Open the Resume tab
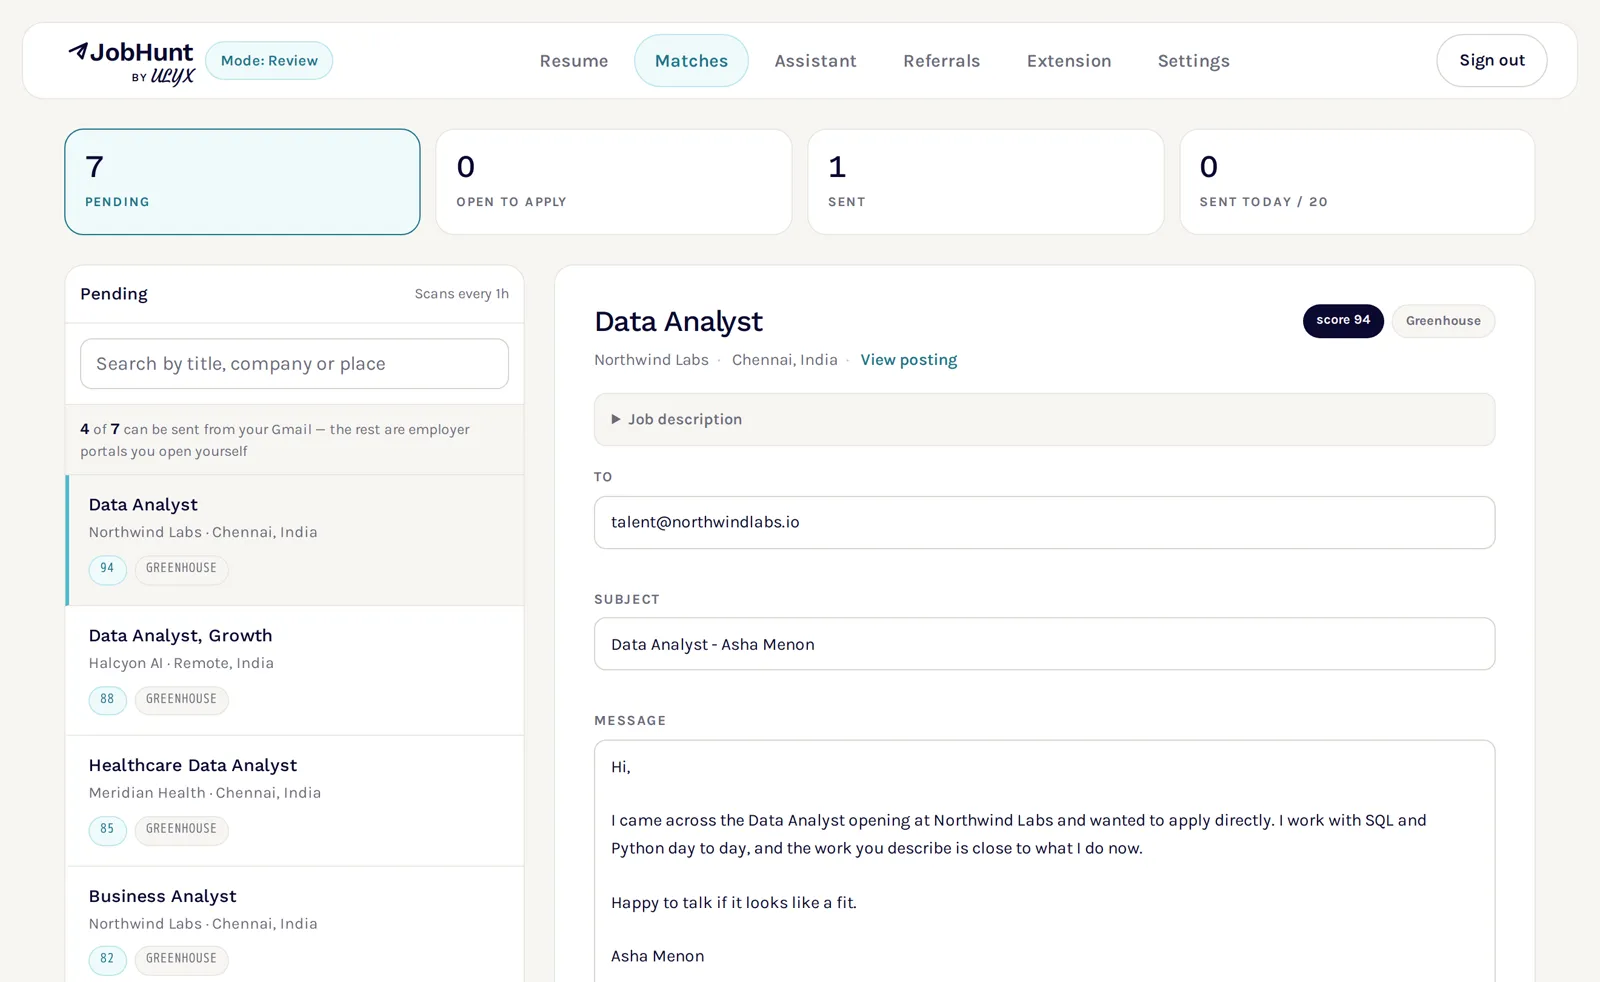Image resolution: width=1600 pixels, height=982 pixels. pos(574,61)
